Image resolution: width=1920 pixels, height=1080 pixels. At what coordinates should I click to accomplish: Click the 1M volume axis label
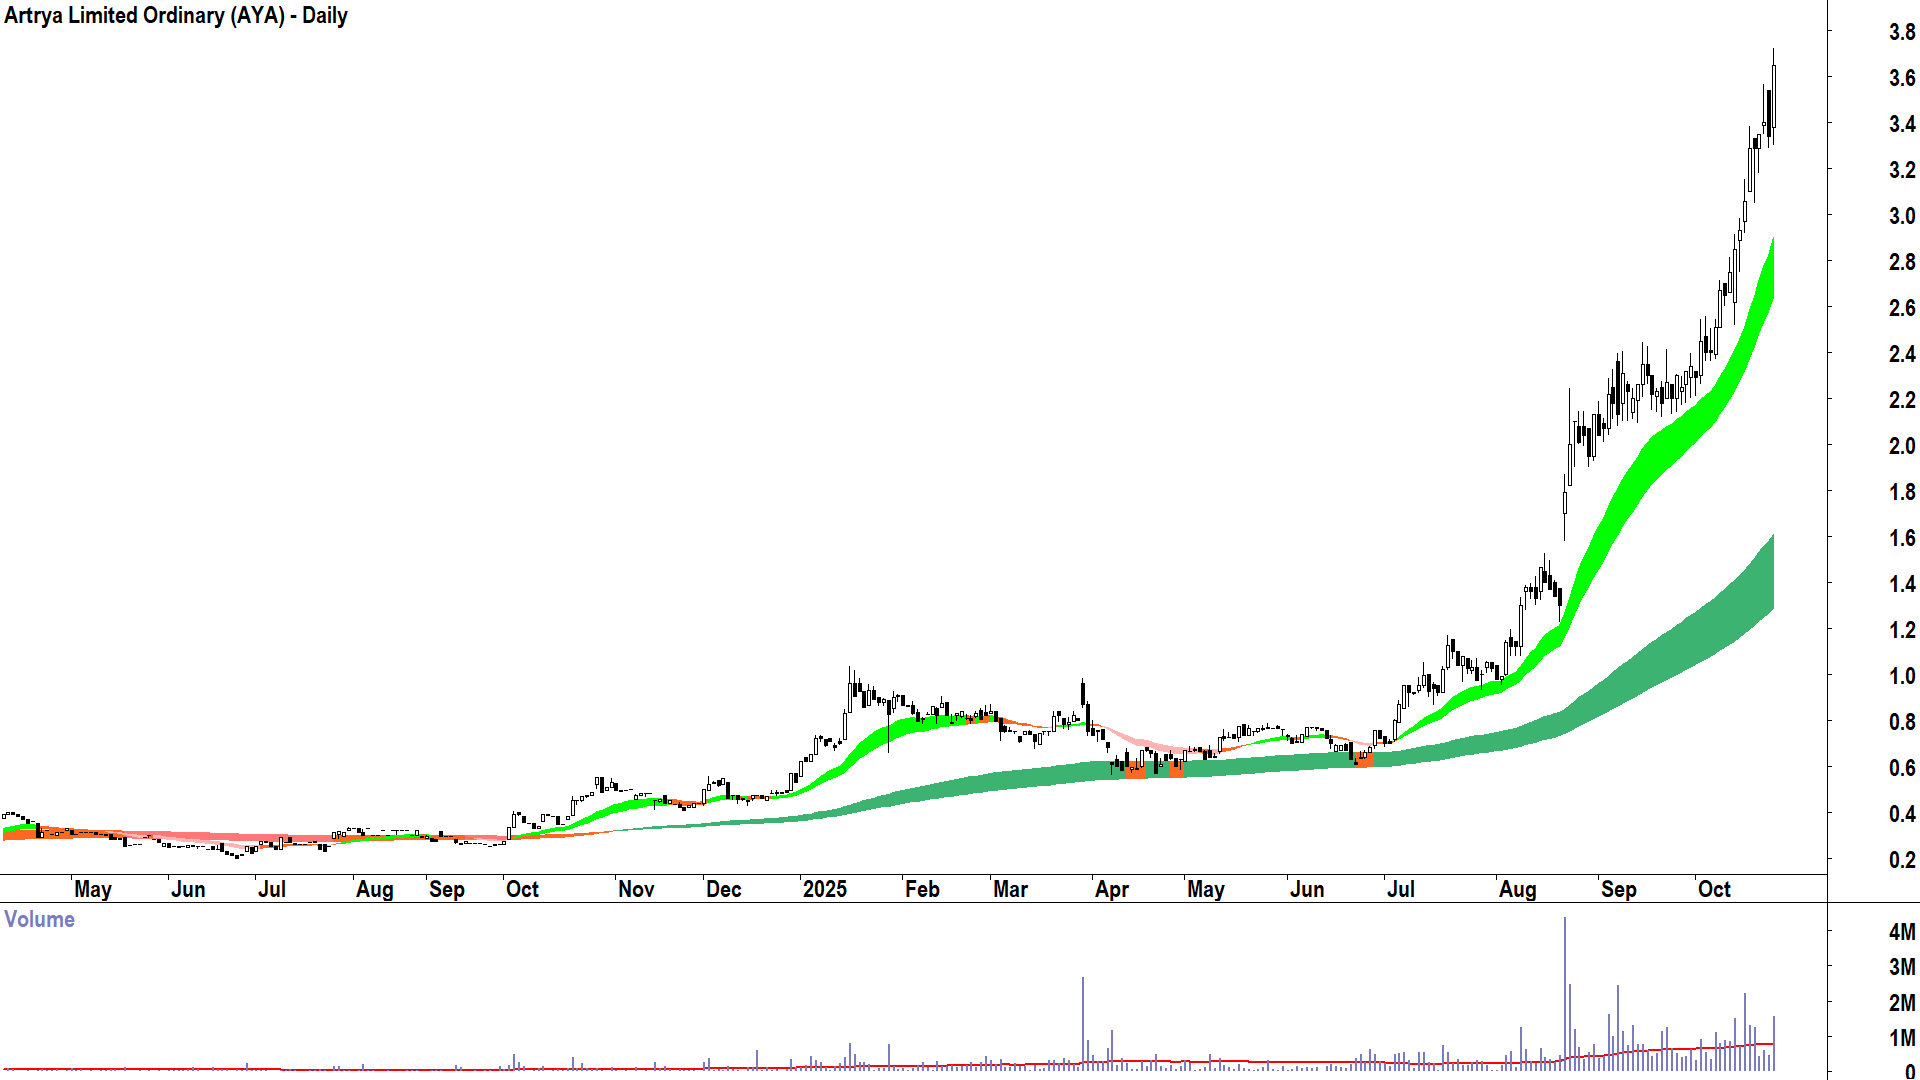click(1901, 1038)
